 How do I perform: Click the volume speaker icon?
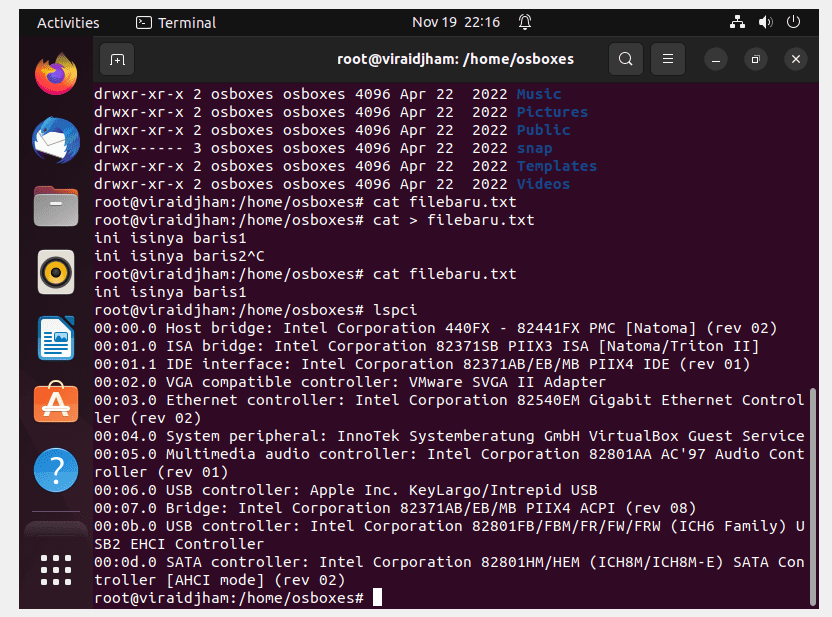pos(765,22)
